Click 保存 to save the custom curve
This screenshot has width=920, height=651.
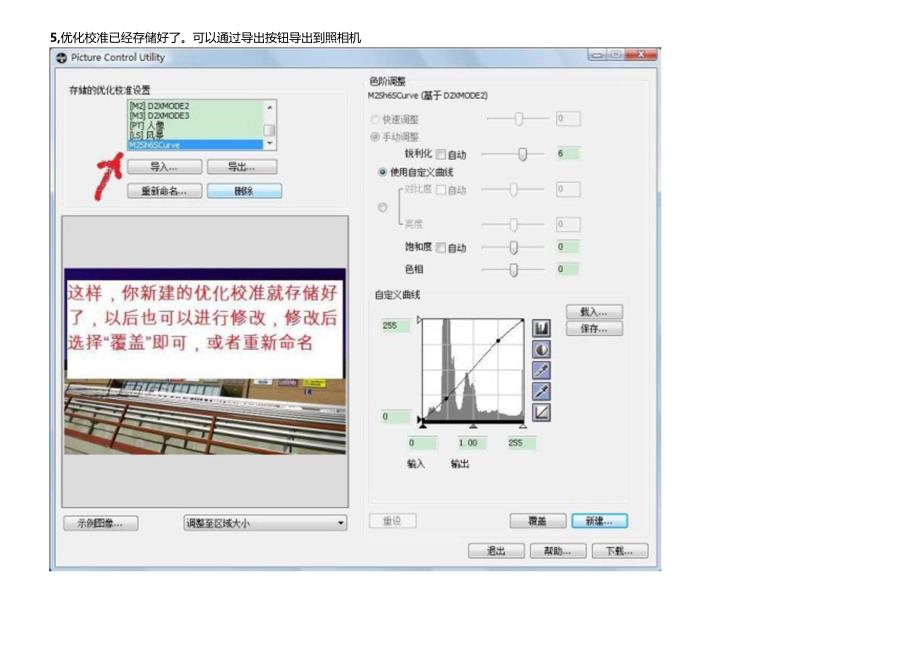coord(594,328)
